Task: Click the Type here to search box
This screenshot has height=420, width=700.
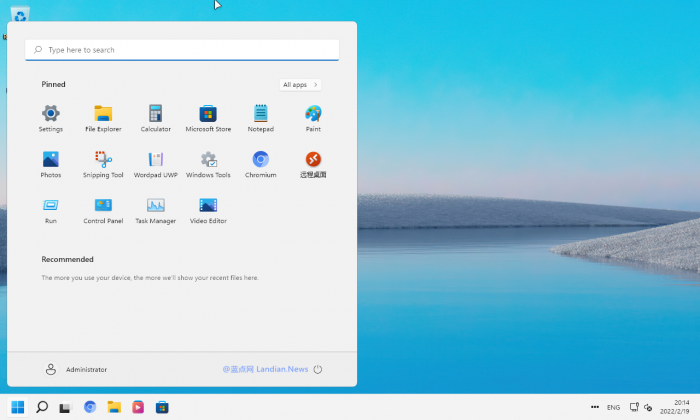Action: 182,49
